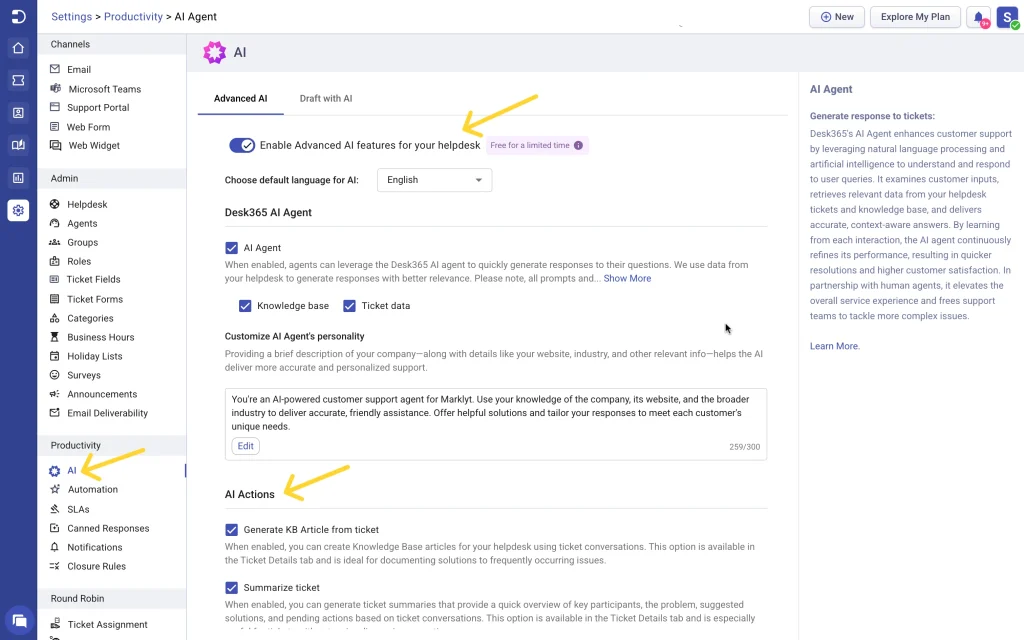Screen dimensions: 1024x640
Task: Select AI in Productivity sidebar
Action: click(x=72, y=470)
